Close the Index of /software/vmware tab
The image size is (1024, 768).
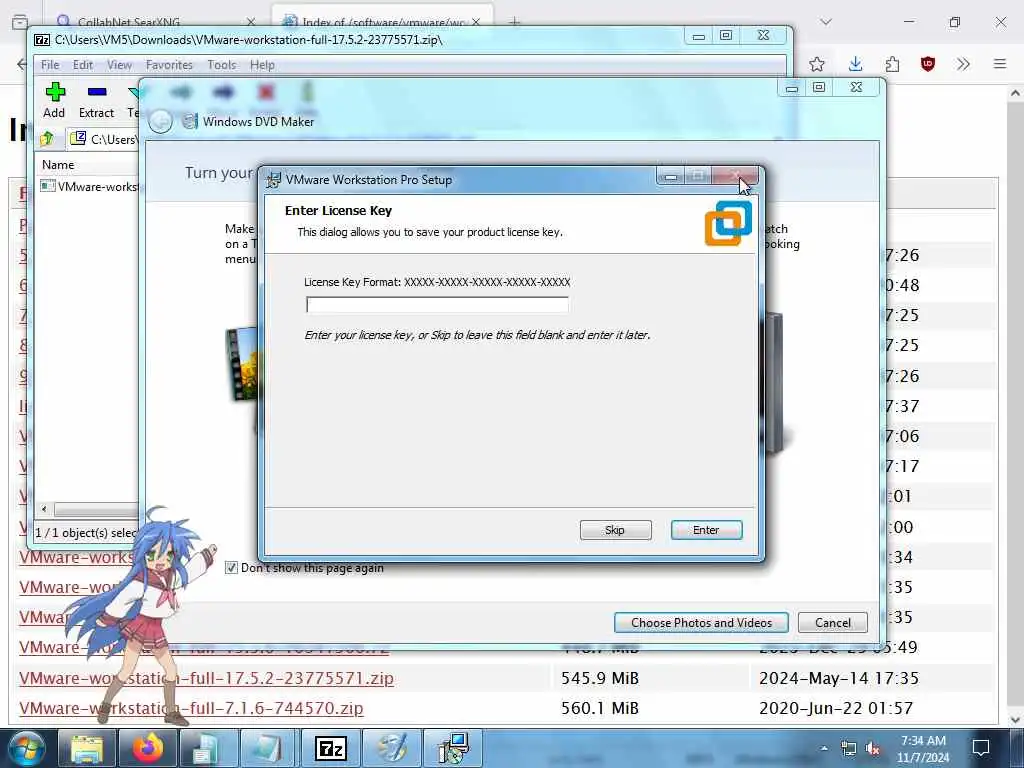(x=476, y=22)
